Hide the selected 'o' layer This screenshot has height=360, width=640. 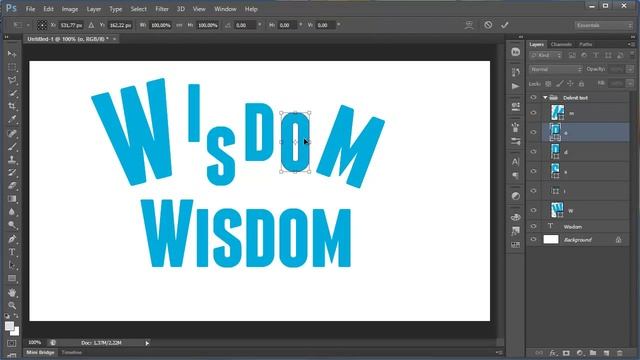pyautogui.click(x=533, y=132)
